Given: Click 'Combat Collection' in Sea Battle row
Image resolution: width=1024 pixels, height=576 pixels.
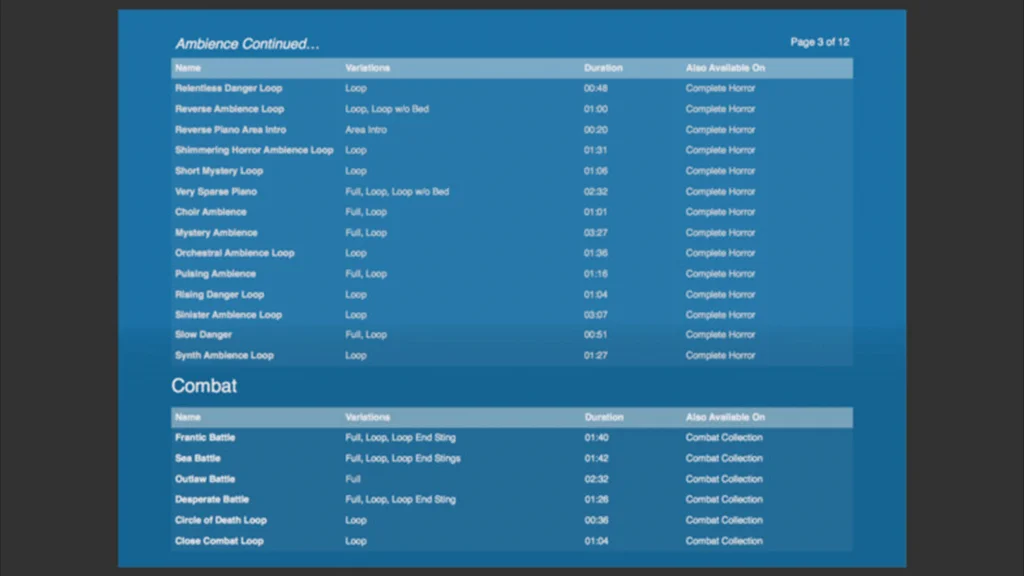Looking at the screenshot, I should [724, 459].
